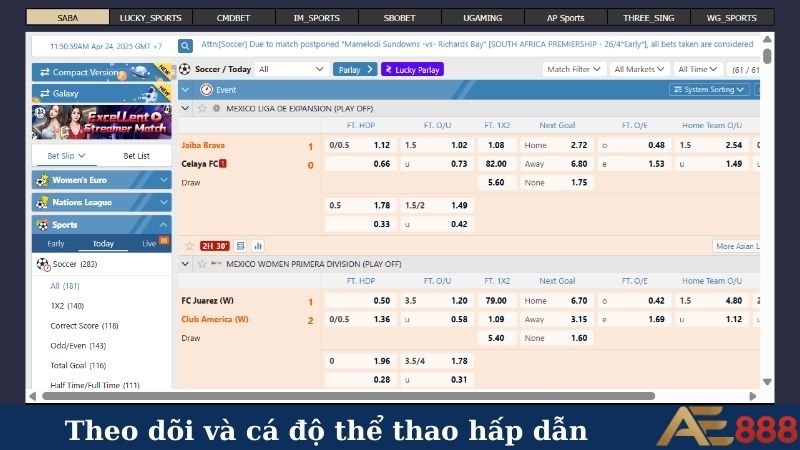Bet Jaiba Brava handicap odds 1.12
Screen dimensions: 800x450
[361, 145]
